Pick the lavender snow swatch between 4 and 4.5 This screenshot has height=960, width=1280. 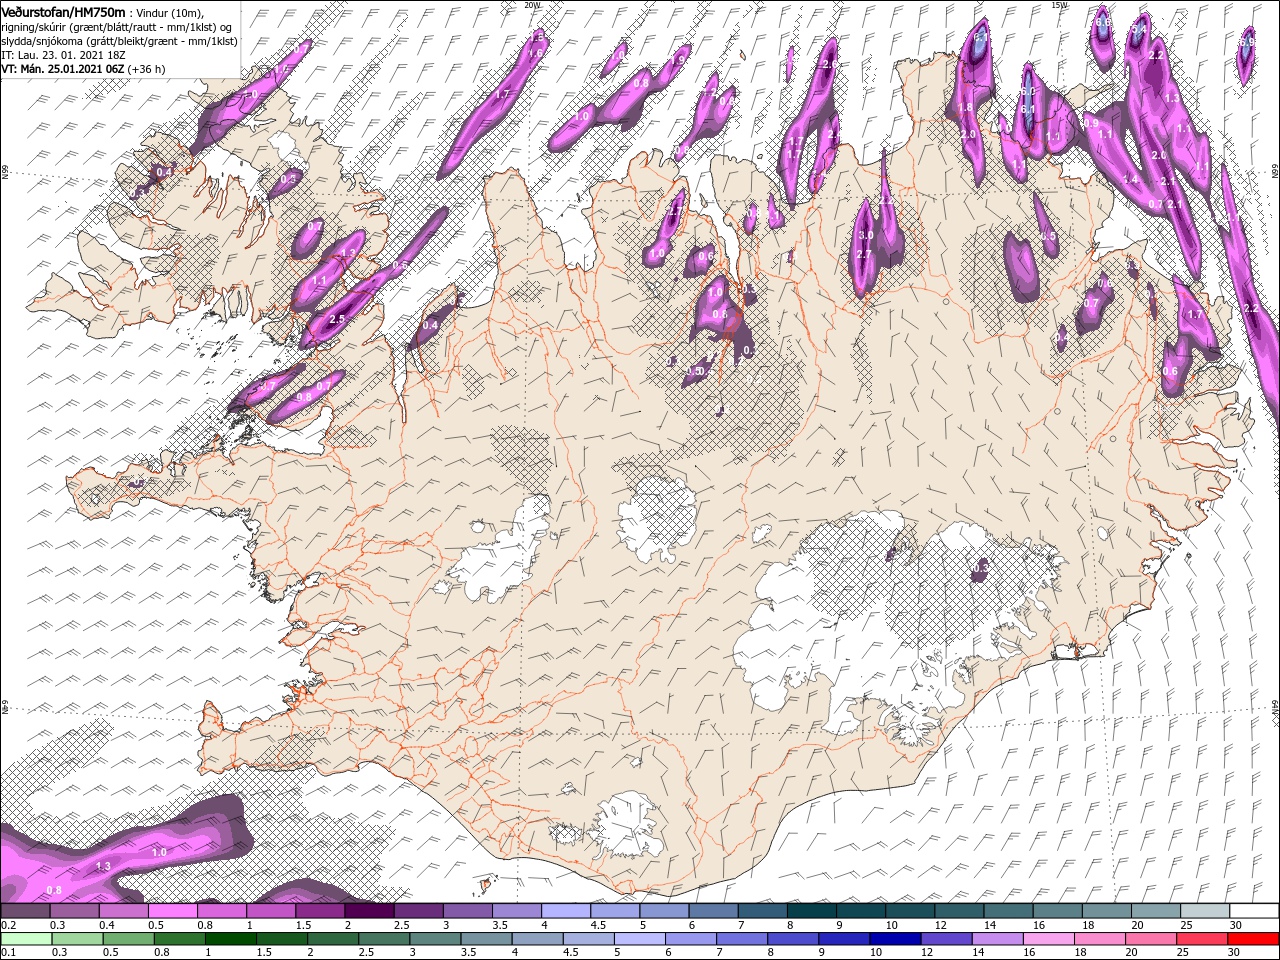[x=566, y=911]
